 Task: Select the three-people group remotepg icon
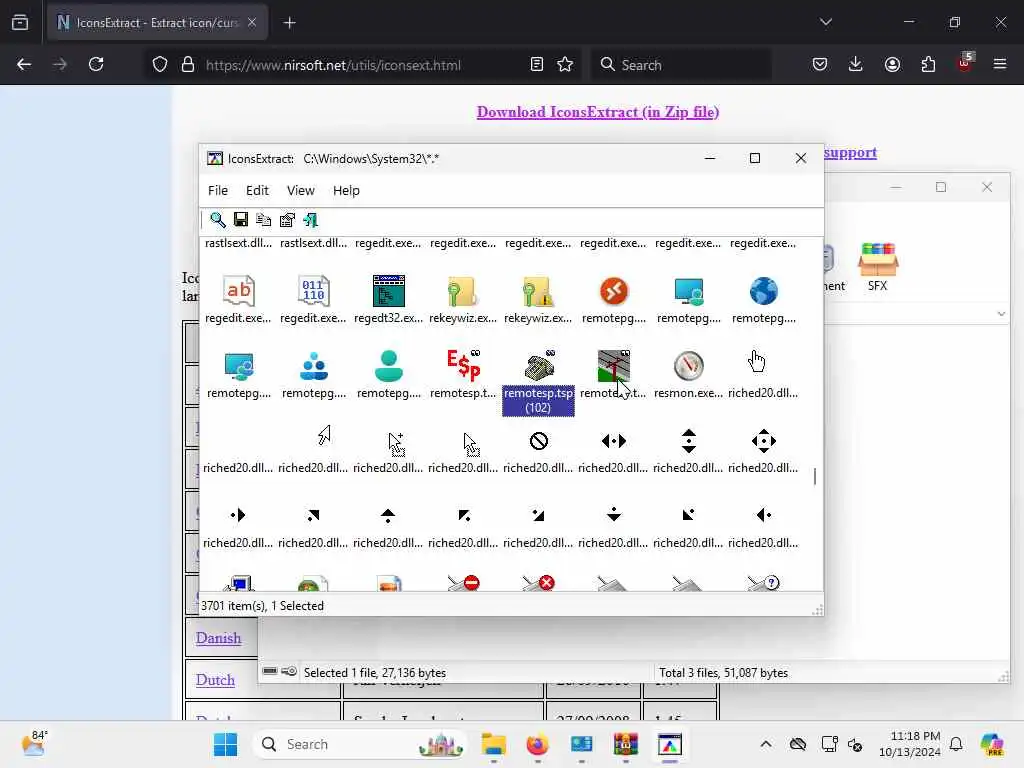(x=313, y=366)
